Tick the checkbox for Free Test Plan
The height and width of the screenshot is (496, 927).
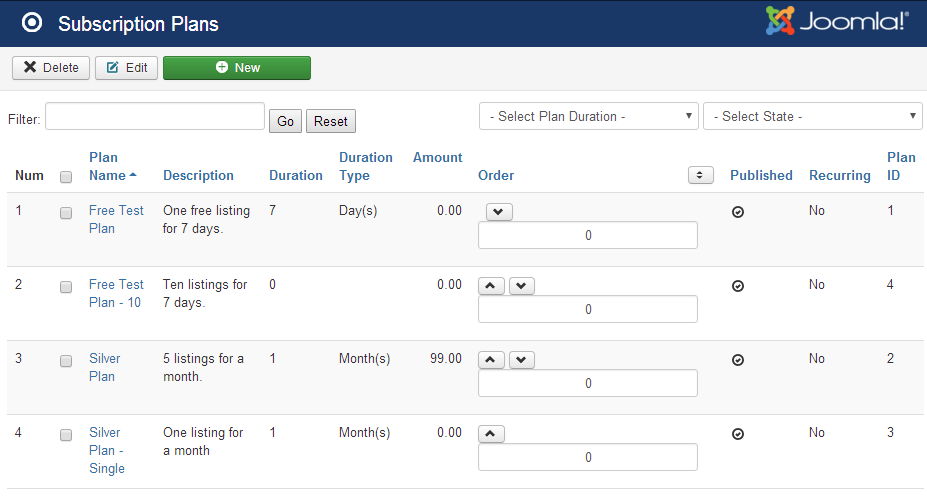coord(66,213)
